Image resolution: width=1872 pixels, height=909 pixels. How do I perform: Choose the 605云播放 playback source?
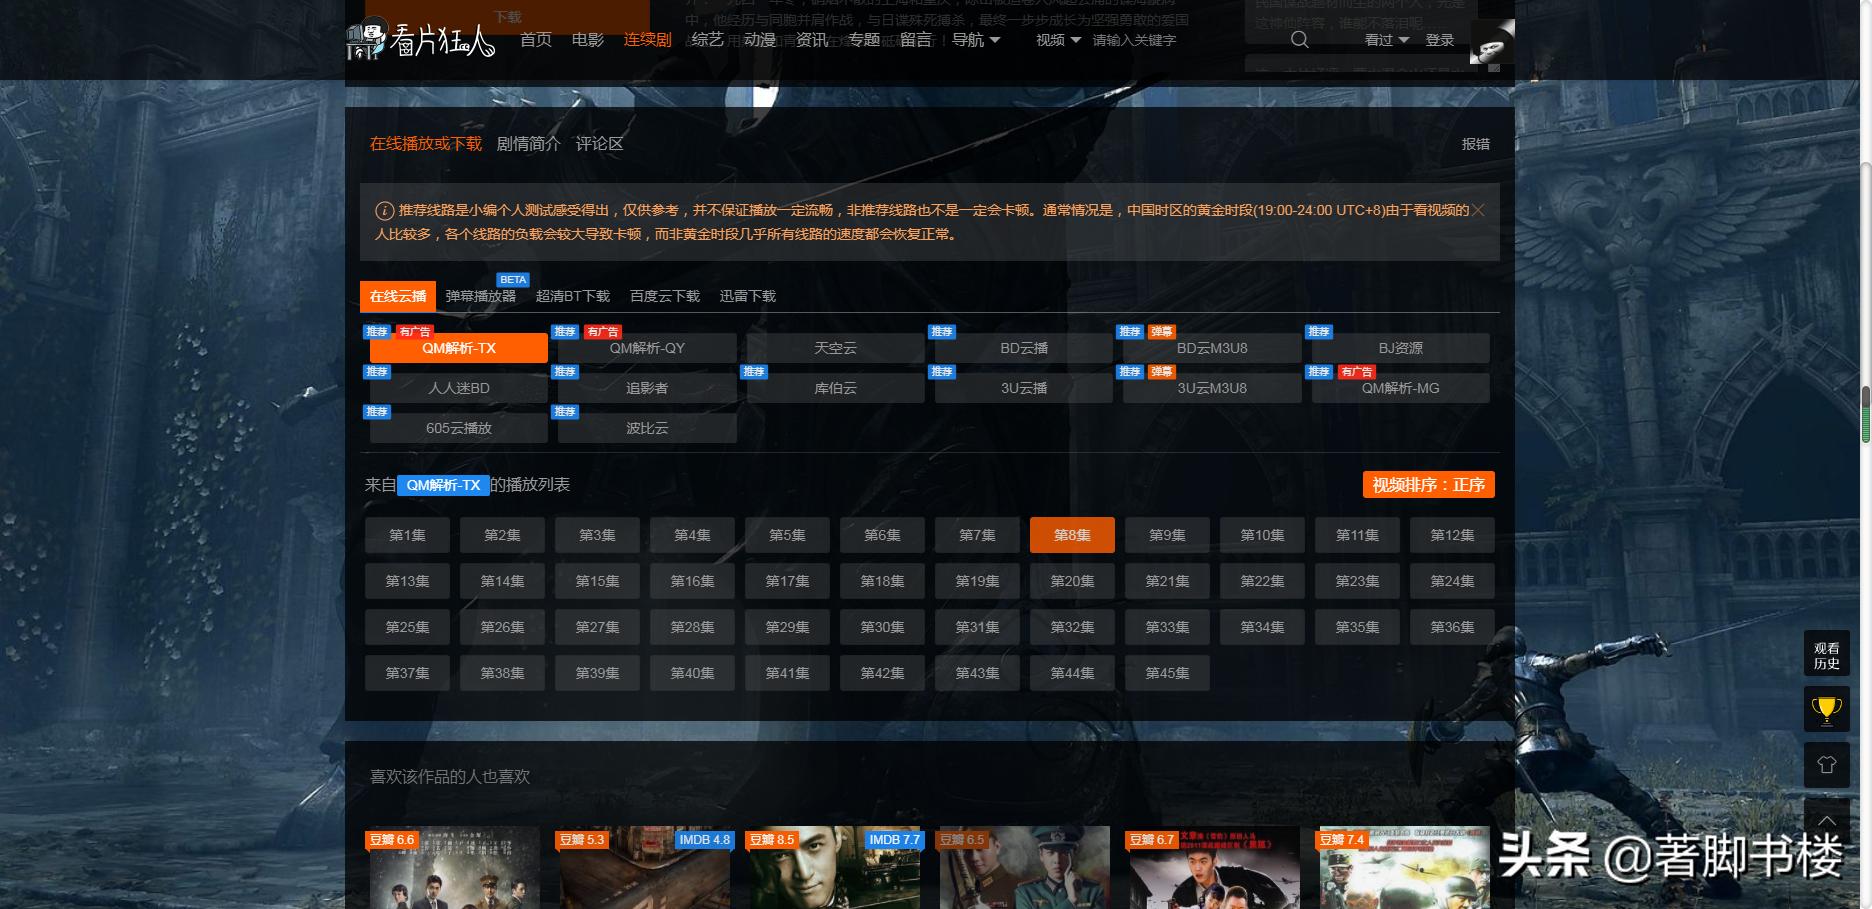click(459, 428)
